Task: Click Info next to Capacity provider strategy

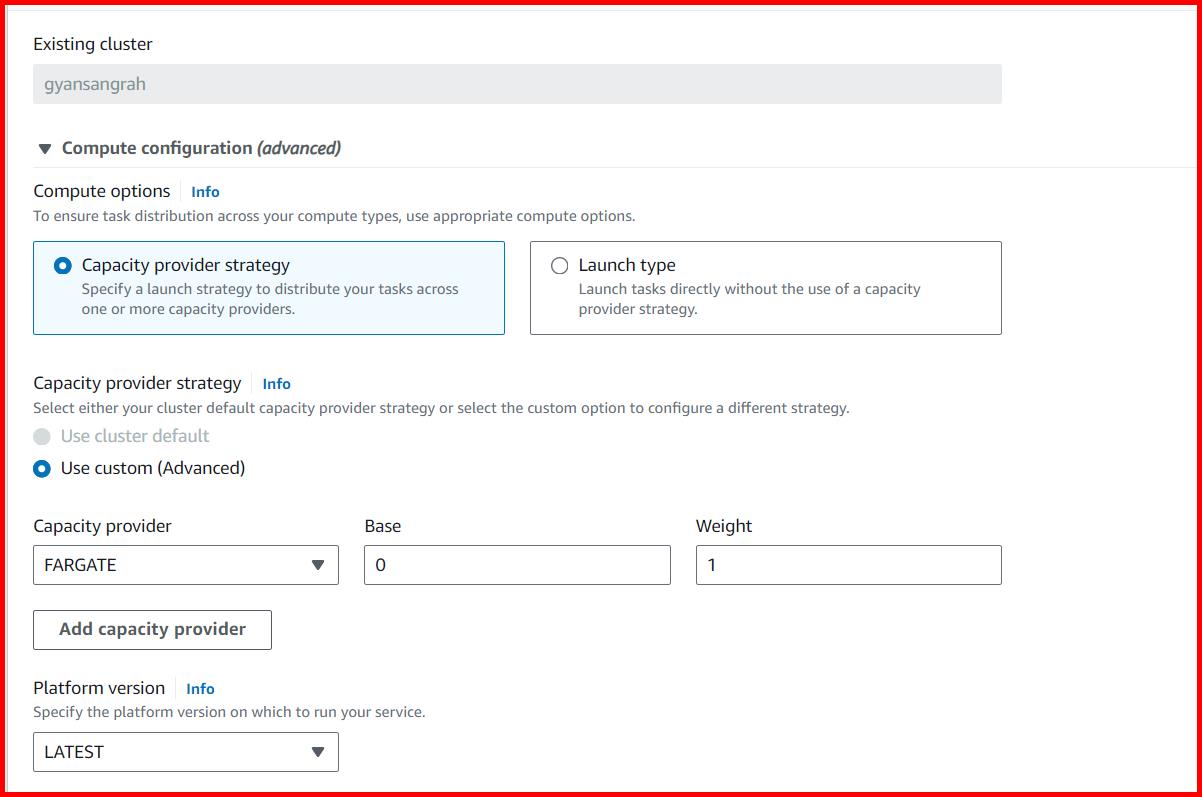Action: coord(276,383)
